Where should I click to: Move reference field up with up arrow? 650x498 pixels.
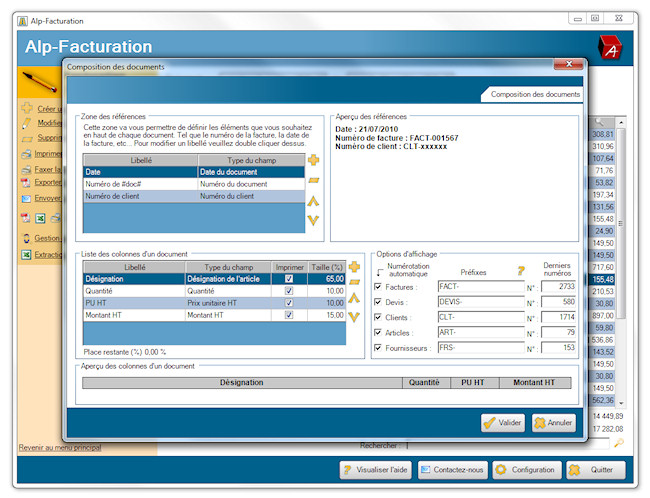click(313, 200)
